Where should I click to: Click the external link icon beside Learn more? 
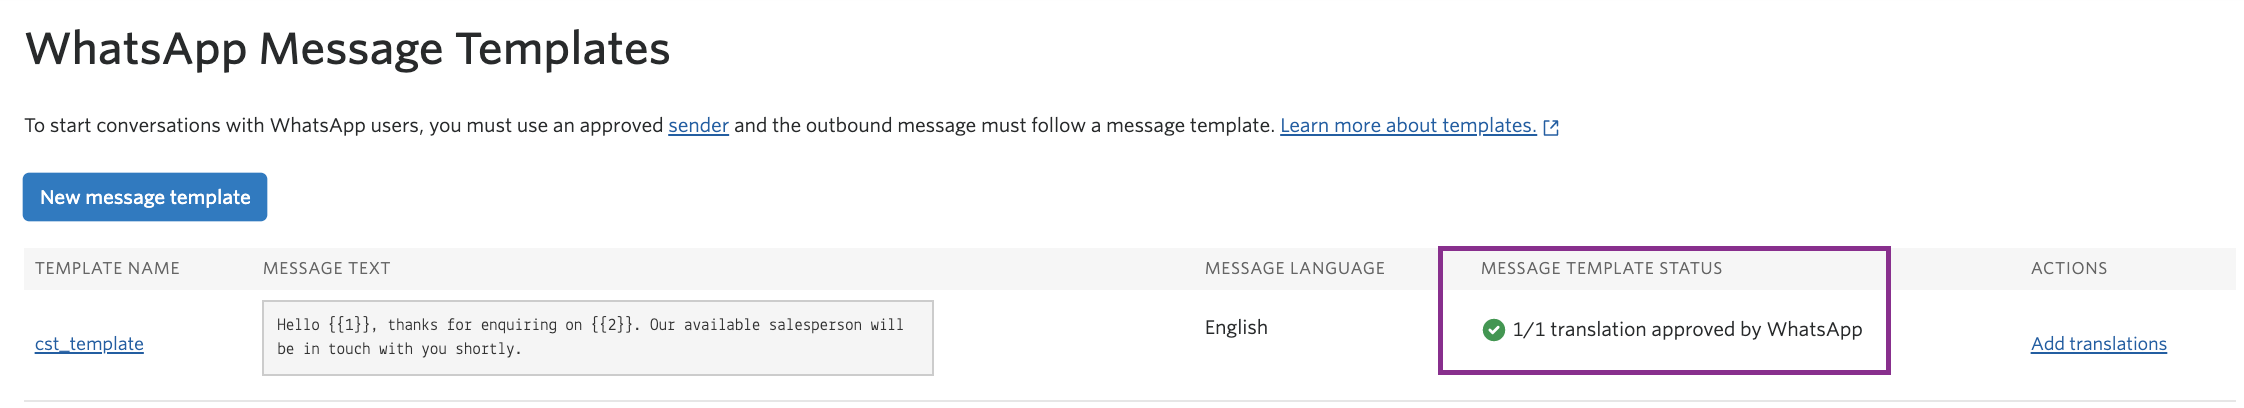[1551, 127]
